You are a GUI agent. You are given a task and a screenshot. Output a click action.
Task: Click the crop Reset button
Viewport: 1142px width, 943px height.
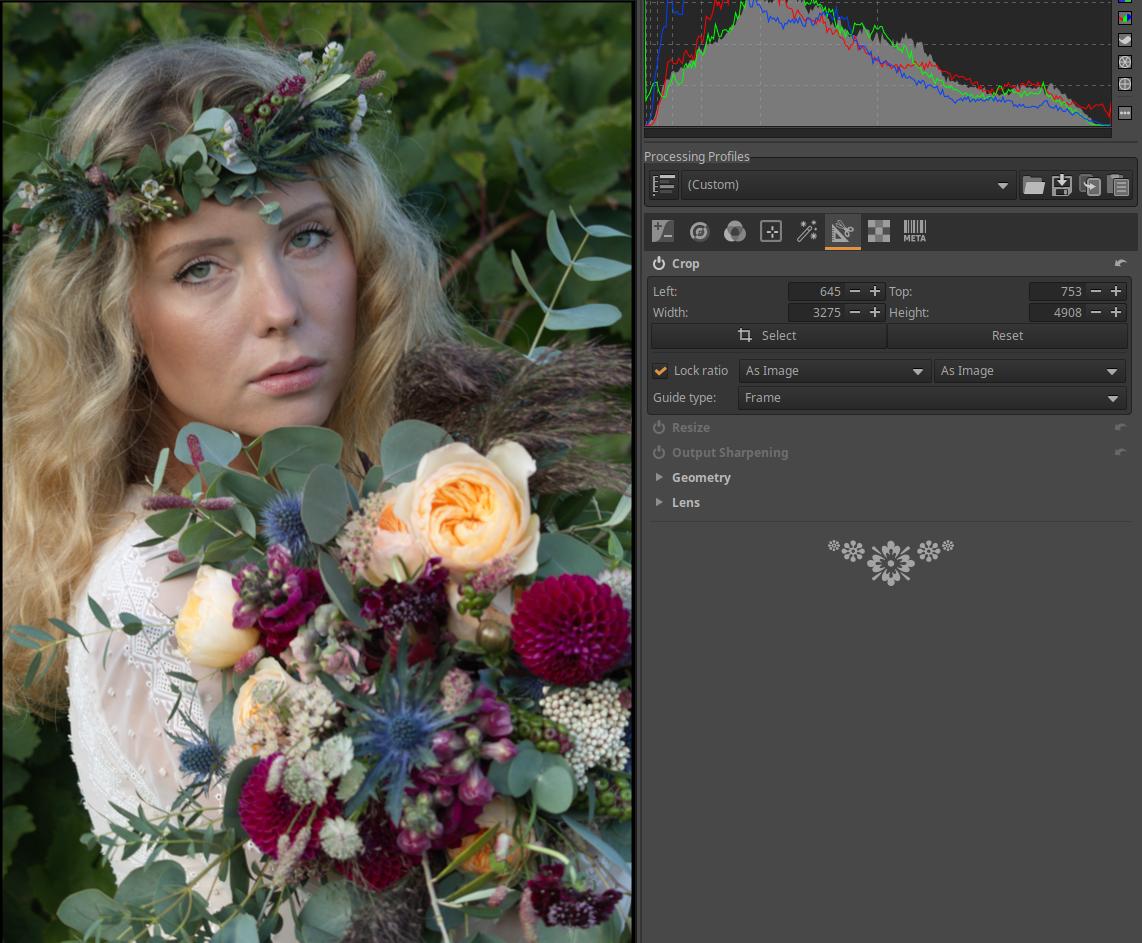[1007, 336]
